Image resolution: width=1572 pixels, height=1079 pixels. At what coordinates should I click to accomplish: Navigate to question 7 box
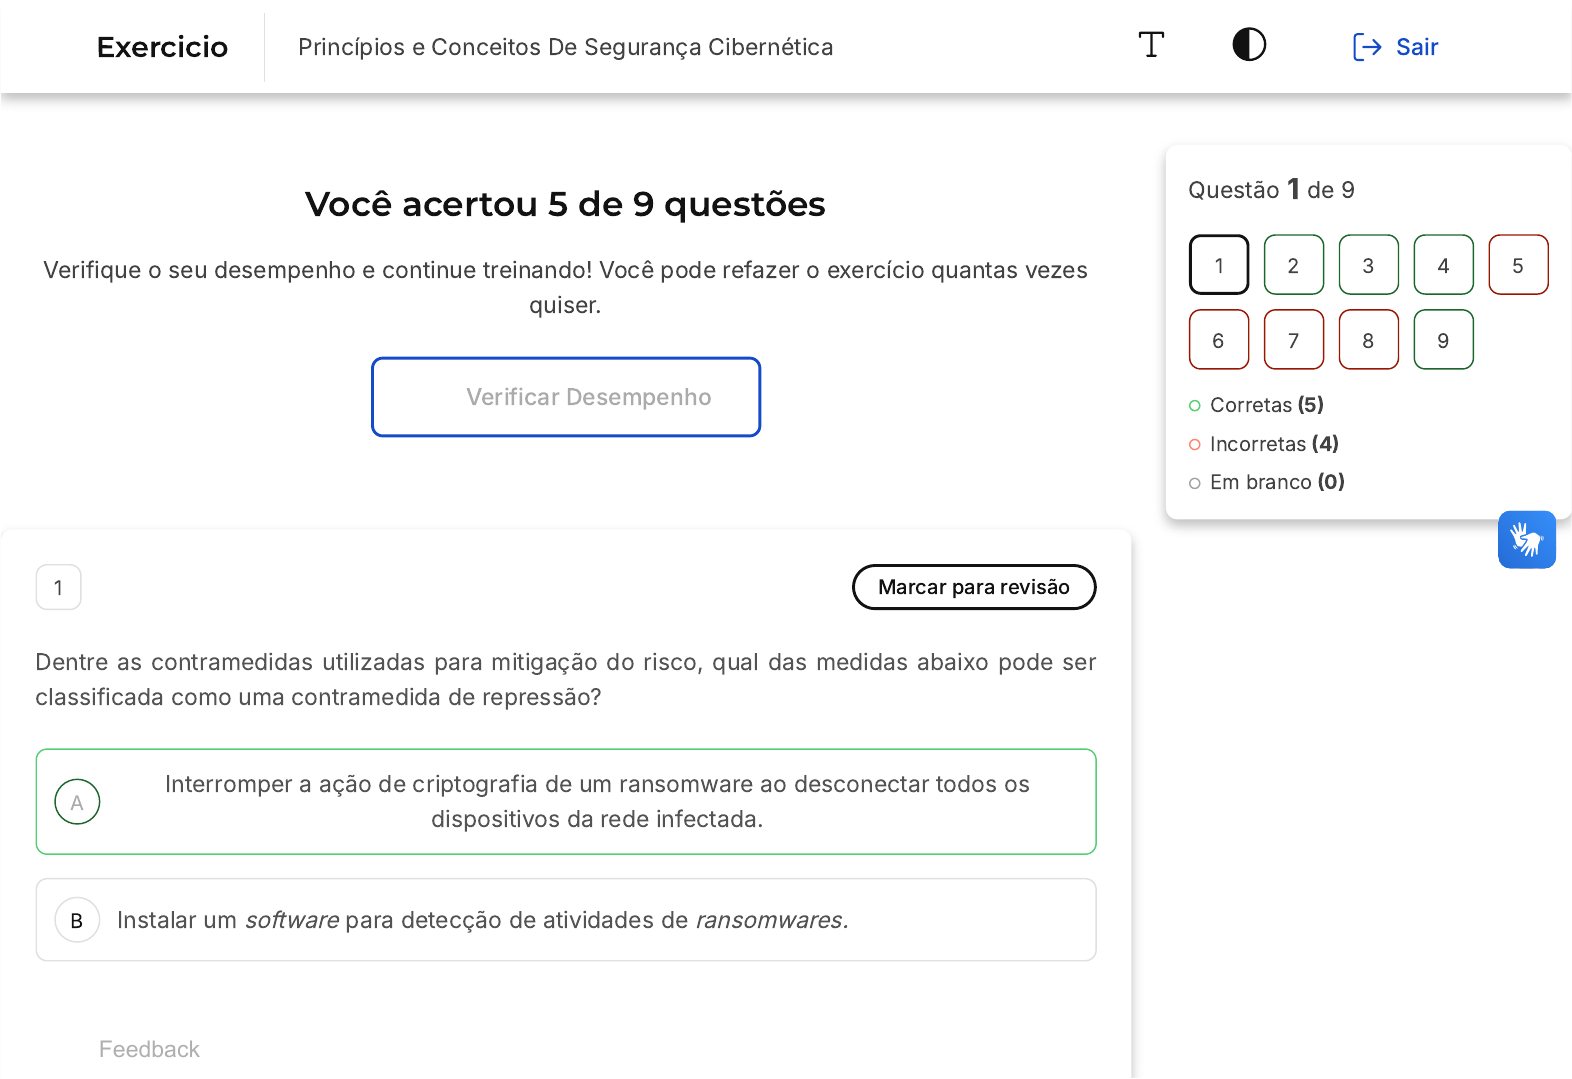[1293, 340]
